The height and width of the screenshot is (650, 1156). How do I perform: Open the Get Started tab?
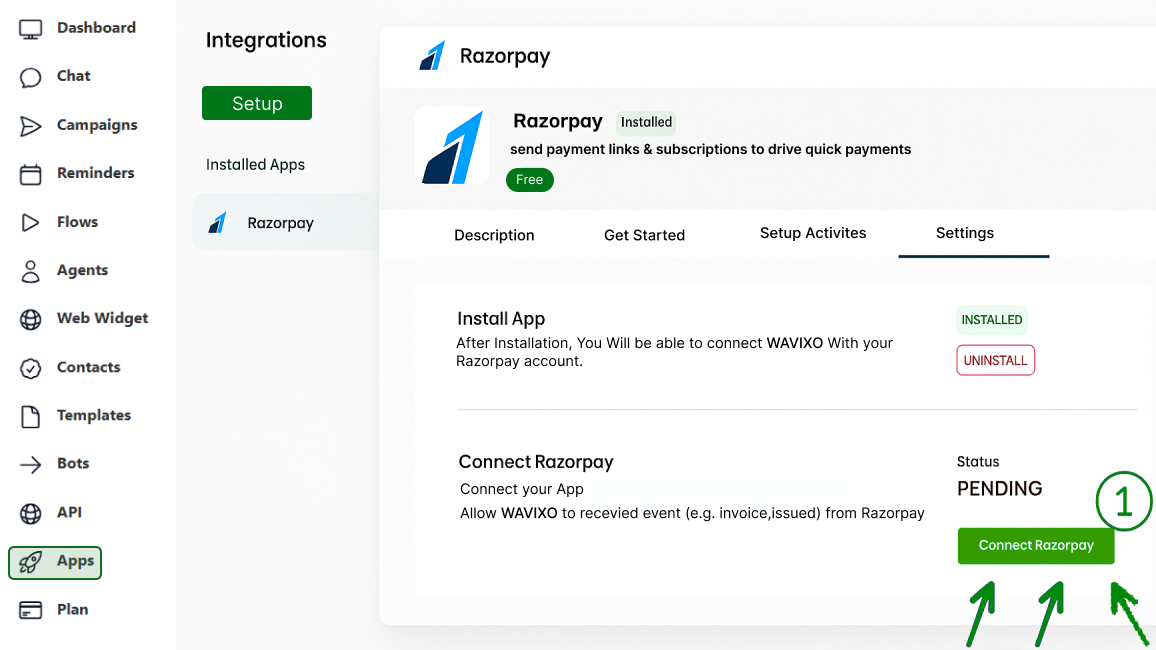[644, 235]
